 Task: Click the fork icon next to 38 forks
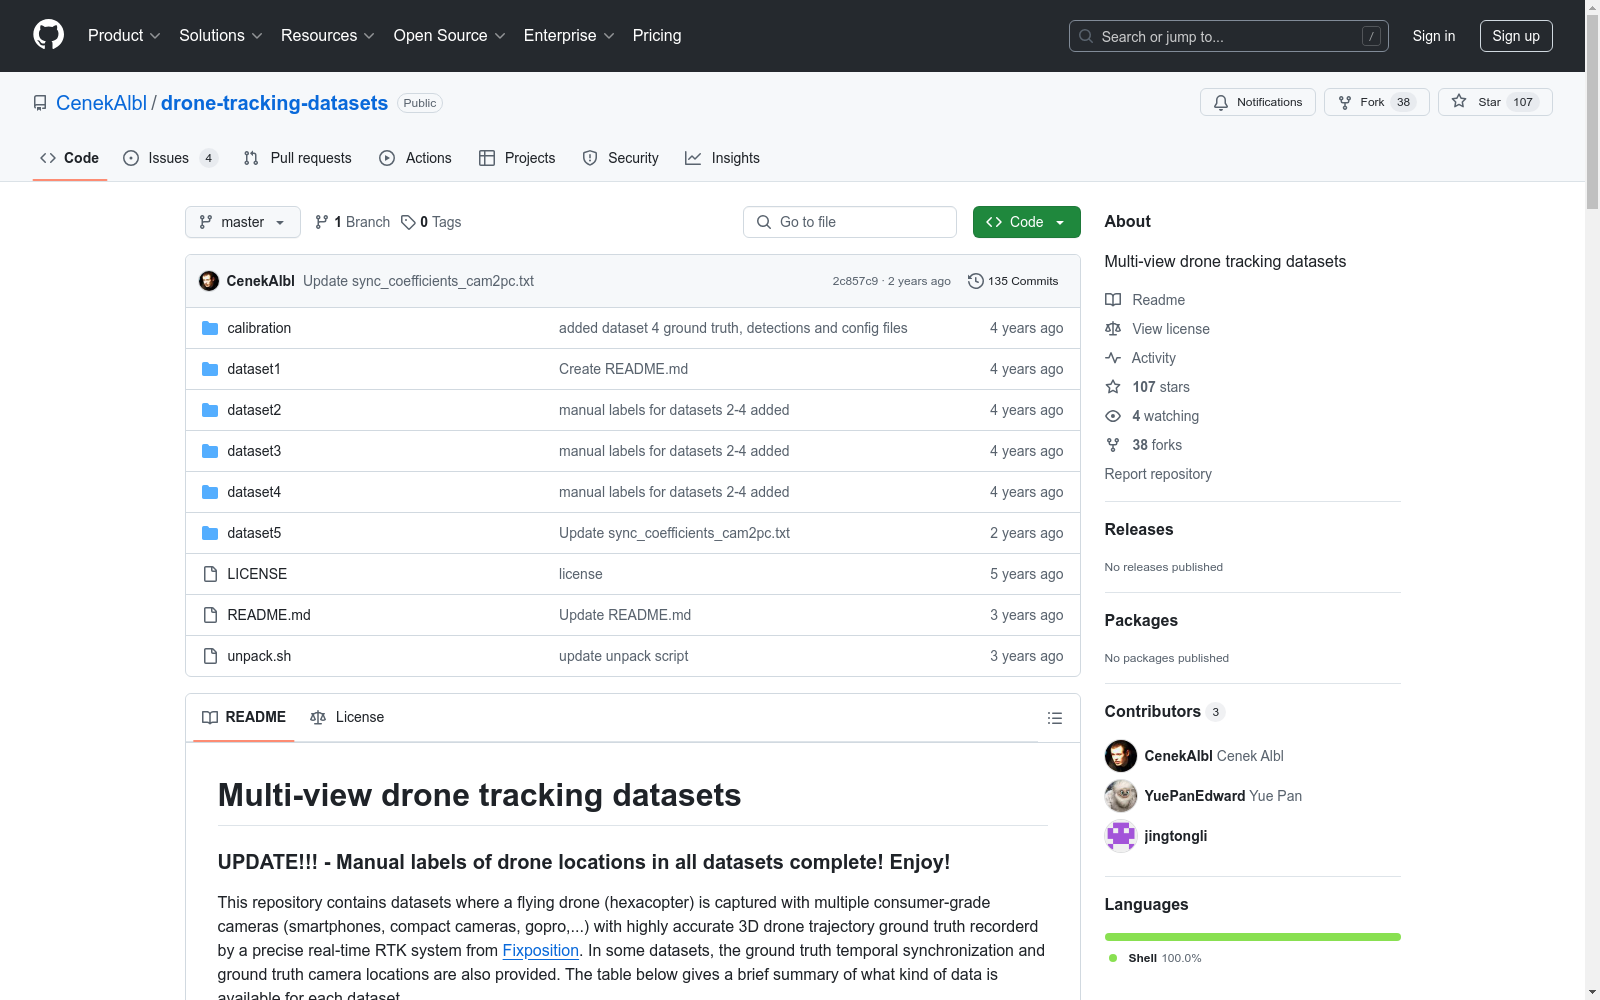1113,445
